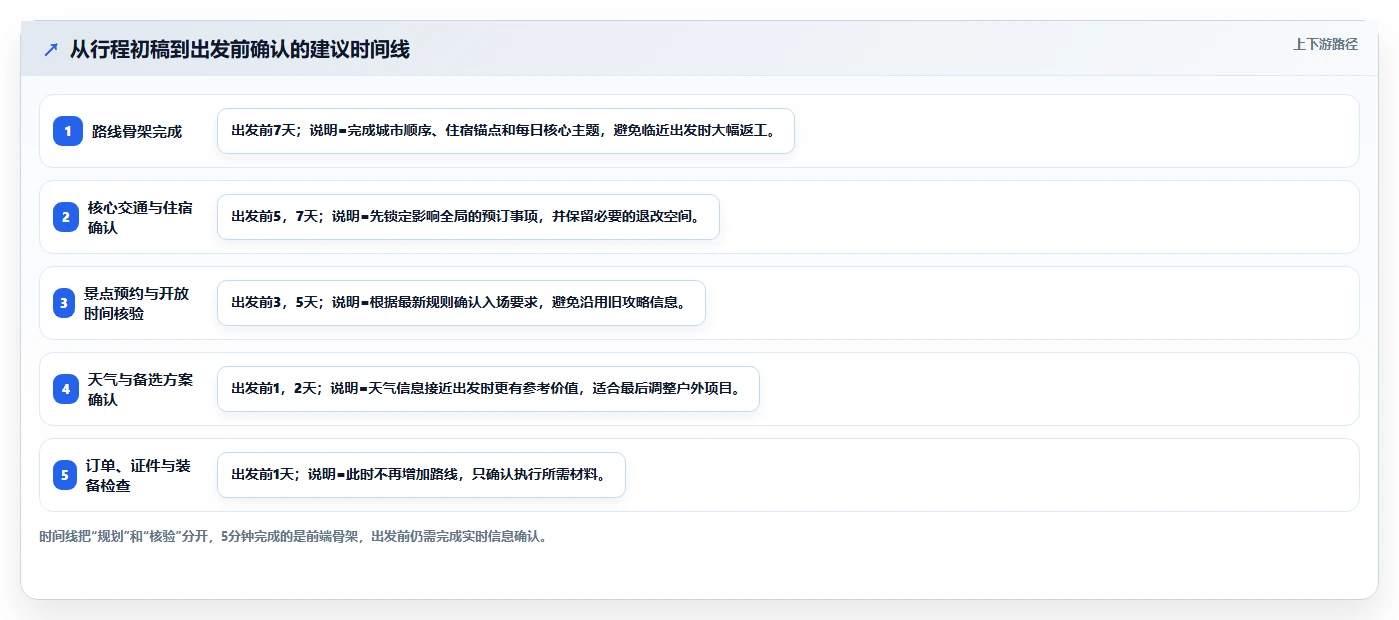Select step number 5 badge
The image size is (1399, 620).
65,475
